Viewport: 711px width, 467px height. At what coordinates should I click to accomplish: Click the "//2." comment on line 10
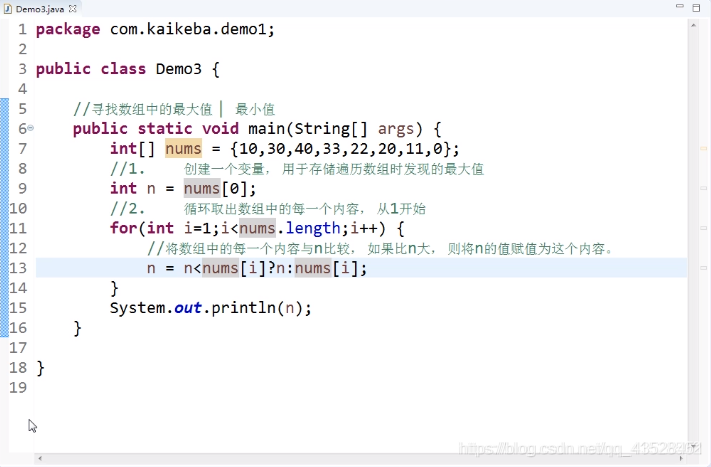(268, 209)
